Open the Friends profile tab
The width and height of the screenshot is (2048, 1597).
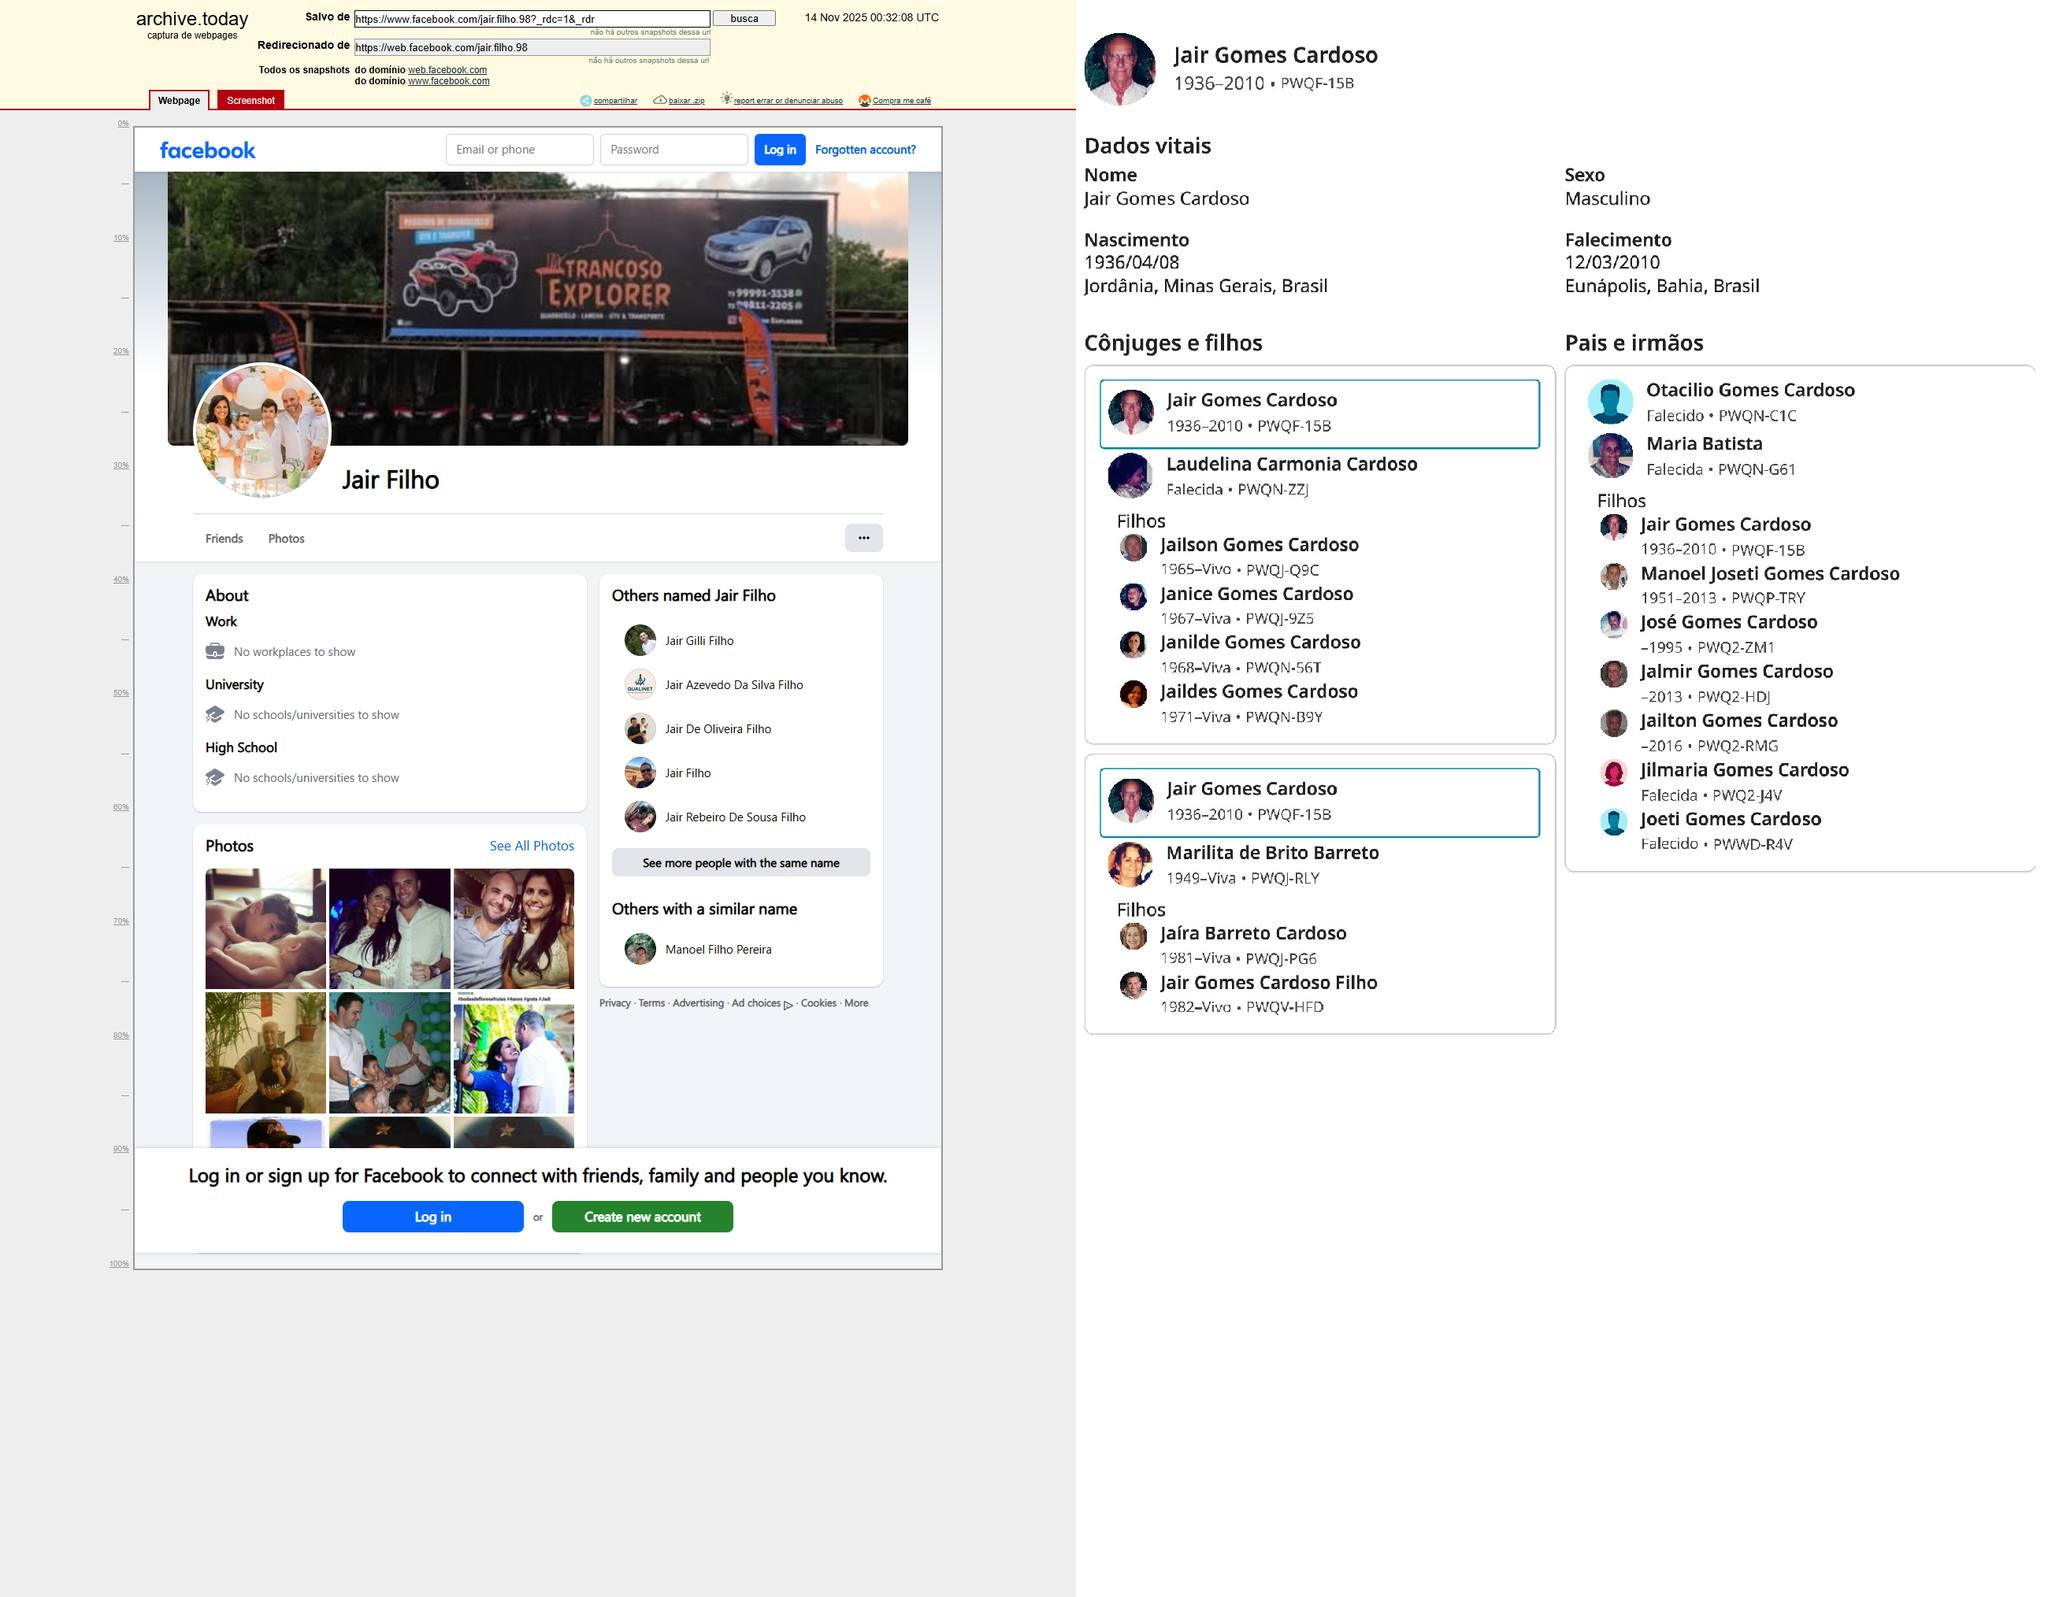224,538
